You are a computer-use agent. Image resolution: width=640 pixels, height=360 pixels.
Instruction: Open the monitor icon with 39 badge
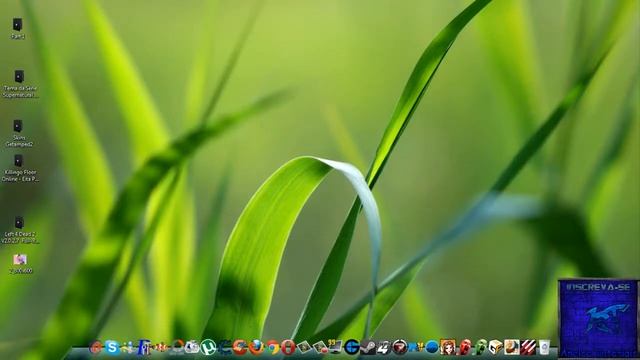point(335,347)
